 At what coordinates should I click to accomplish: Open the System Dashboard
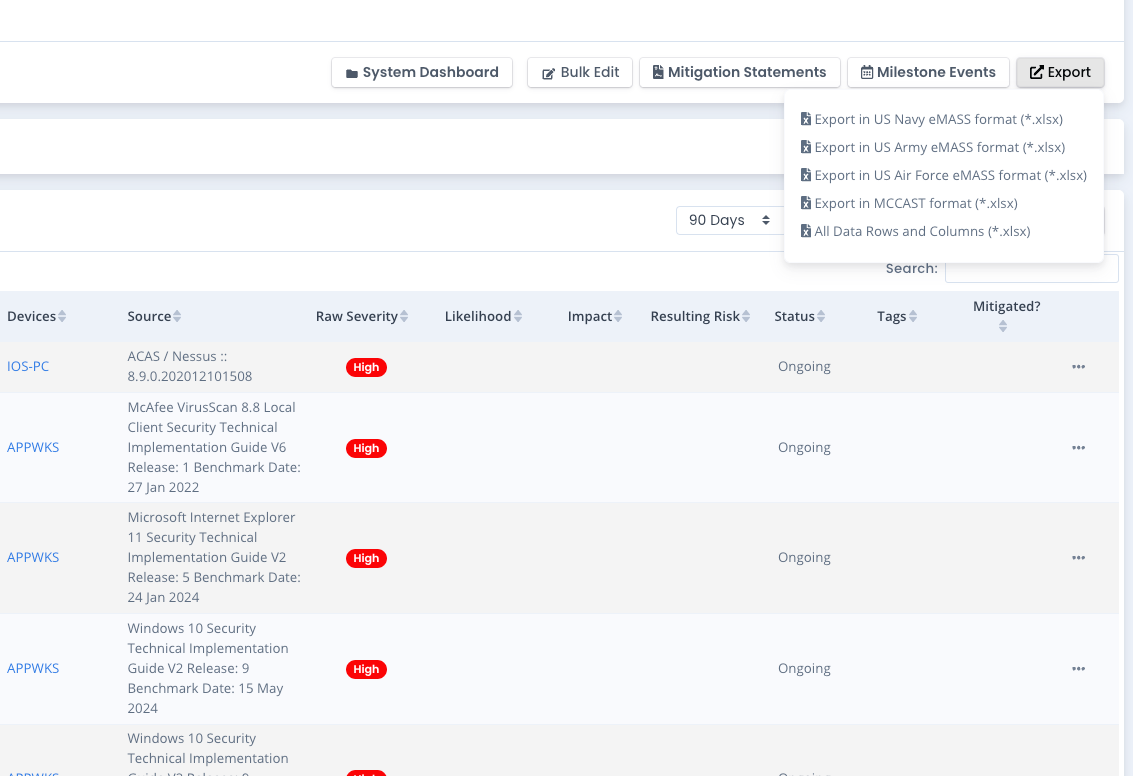[x=422, y=72]
